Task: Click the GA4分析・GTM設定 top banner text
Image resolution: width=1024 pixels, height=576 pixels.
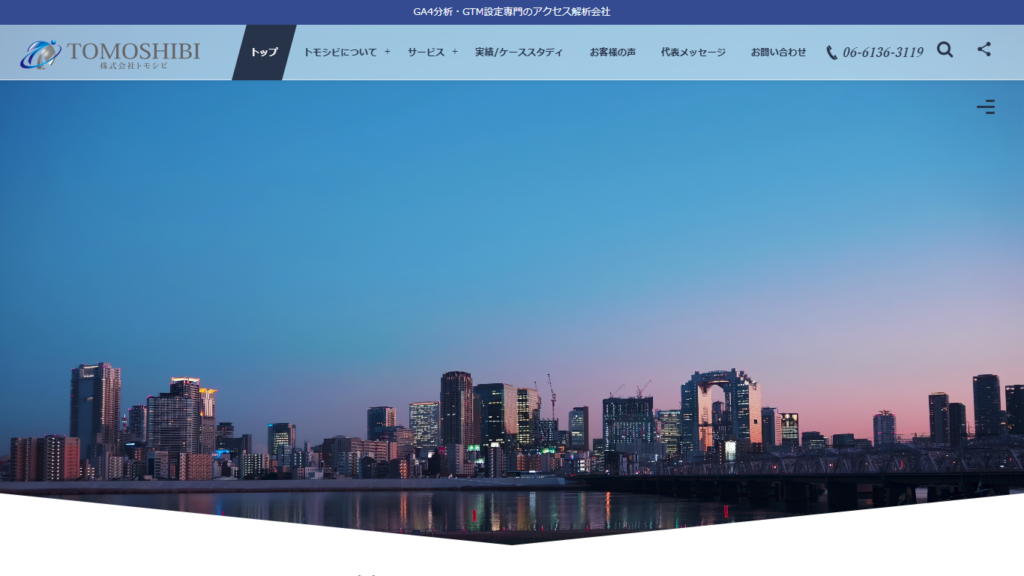Action: [x=511, y=12]
